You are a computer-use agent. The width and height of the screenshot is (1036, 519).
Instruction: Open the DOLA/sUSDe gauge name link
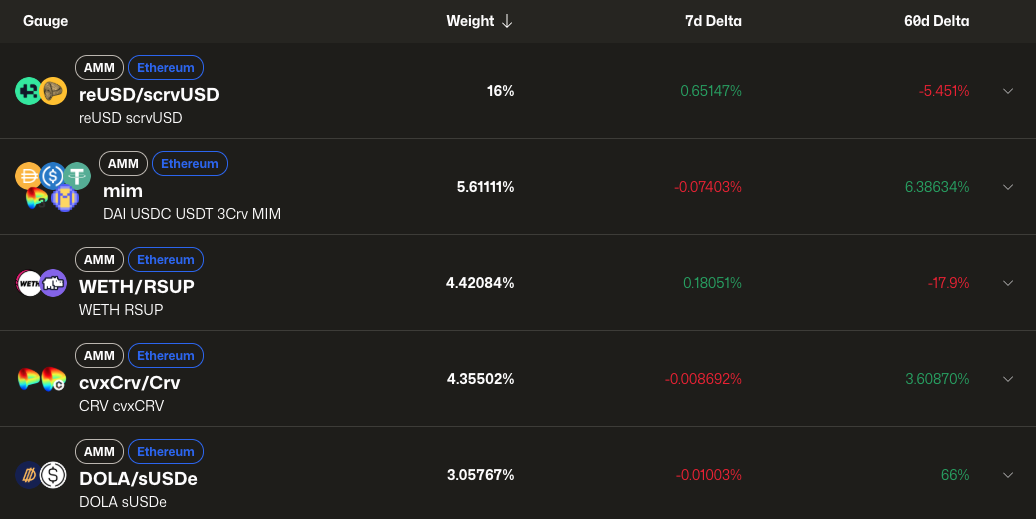point(138,478)
